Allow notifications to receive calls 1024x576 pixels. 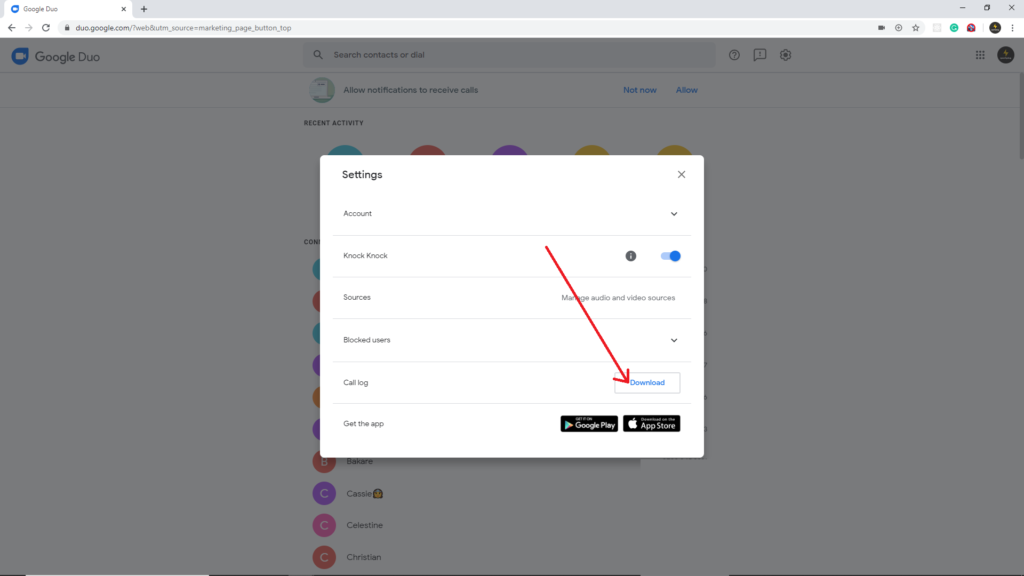686,90
